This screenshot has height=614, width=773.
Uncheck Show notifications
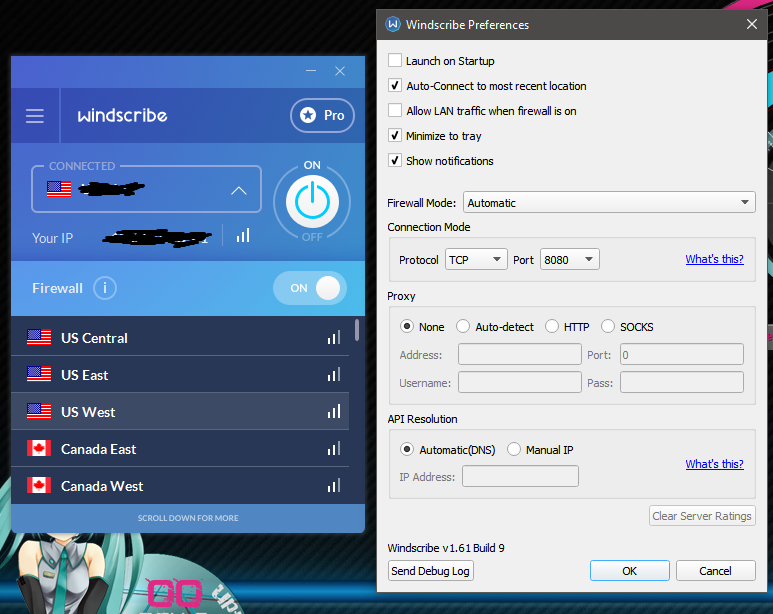[x=395, y=160]
